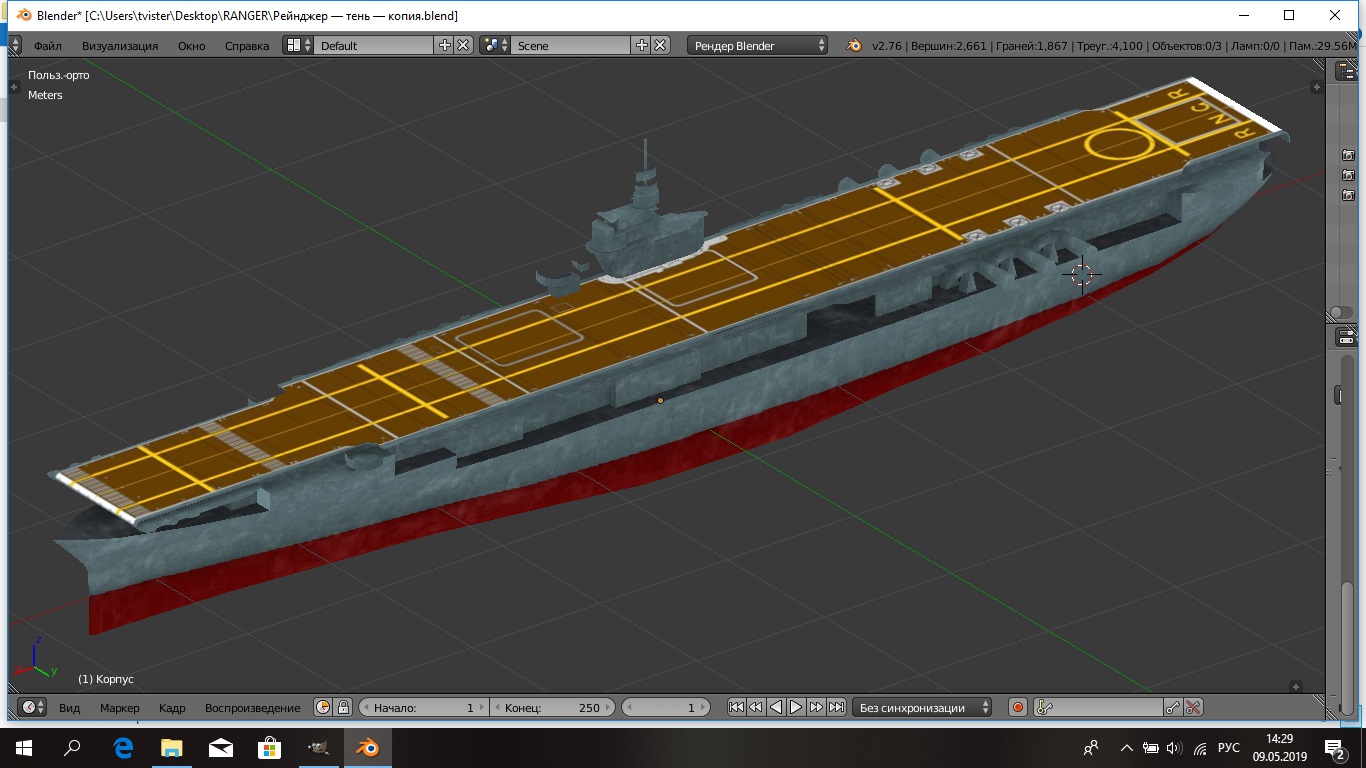Screen dimensions: 1366x768
Task: Toggle the preview range clock icon
Action: (323, 707)
